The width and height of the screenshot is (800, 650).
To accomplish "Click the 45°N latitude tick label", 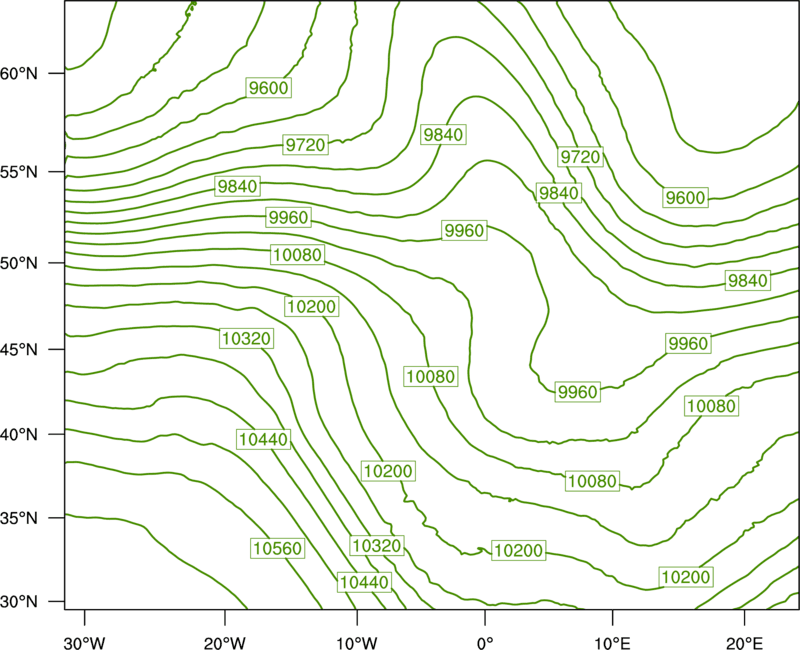I will 19,349.
